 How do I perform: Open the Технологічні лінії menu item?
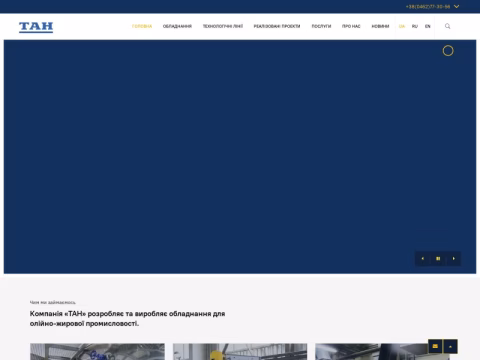click(x=223, y=26)
